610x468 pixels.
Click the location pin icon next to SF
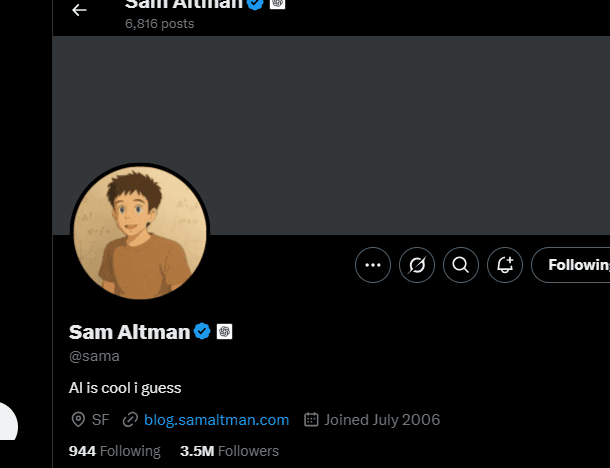pyautogui.click(x=78, y=420)
